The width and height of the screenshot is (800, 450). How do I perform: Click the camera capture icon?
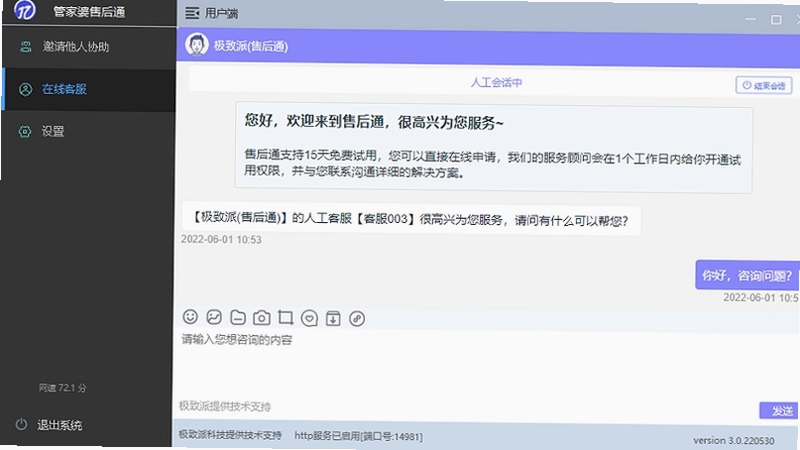point(262,318)
